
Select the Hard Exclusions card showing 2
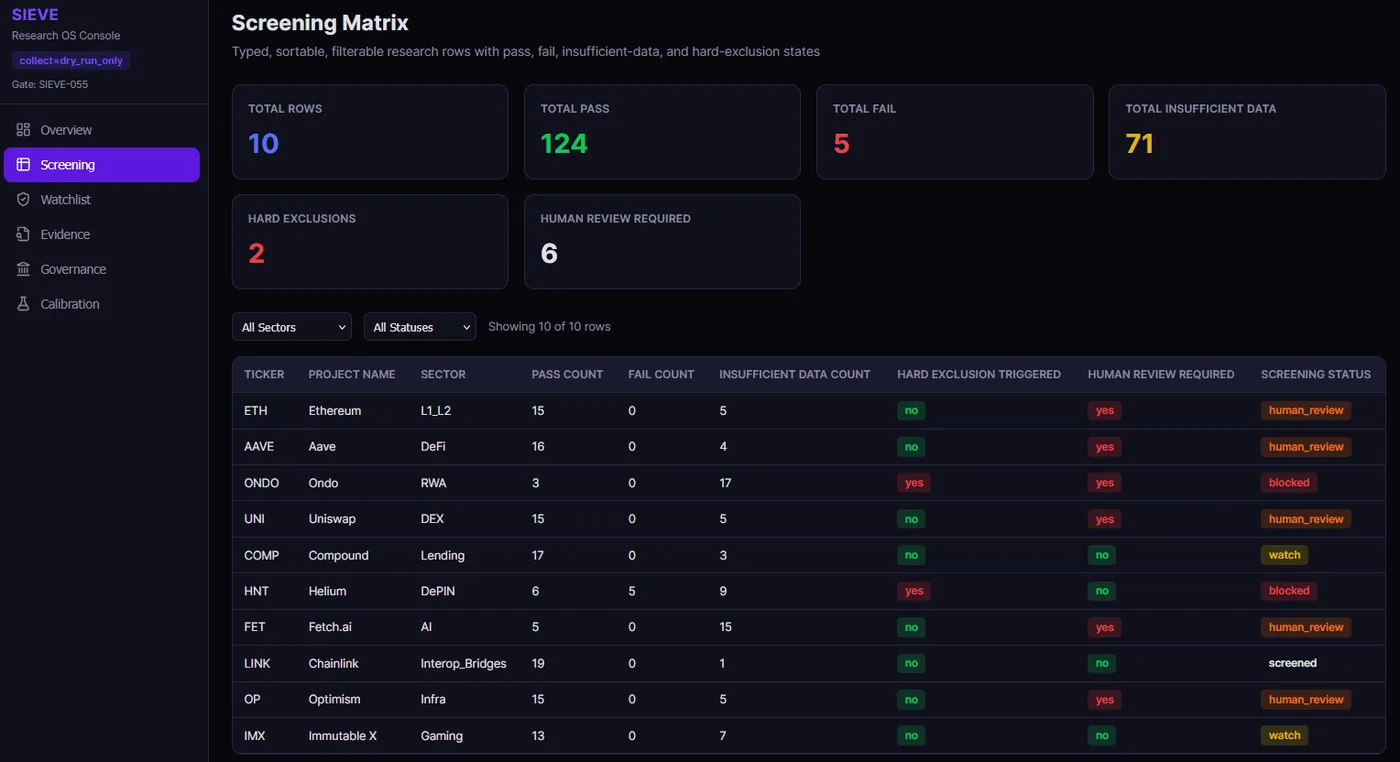click(370, 242)
